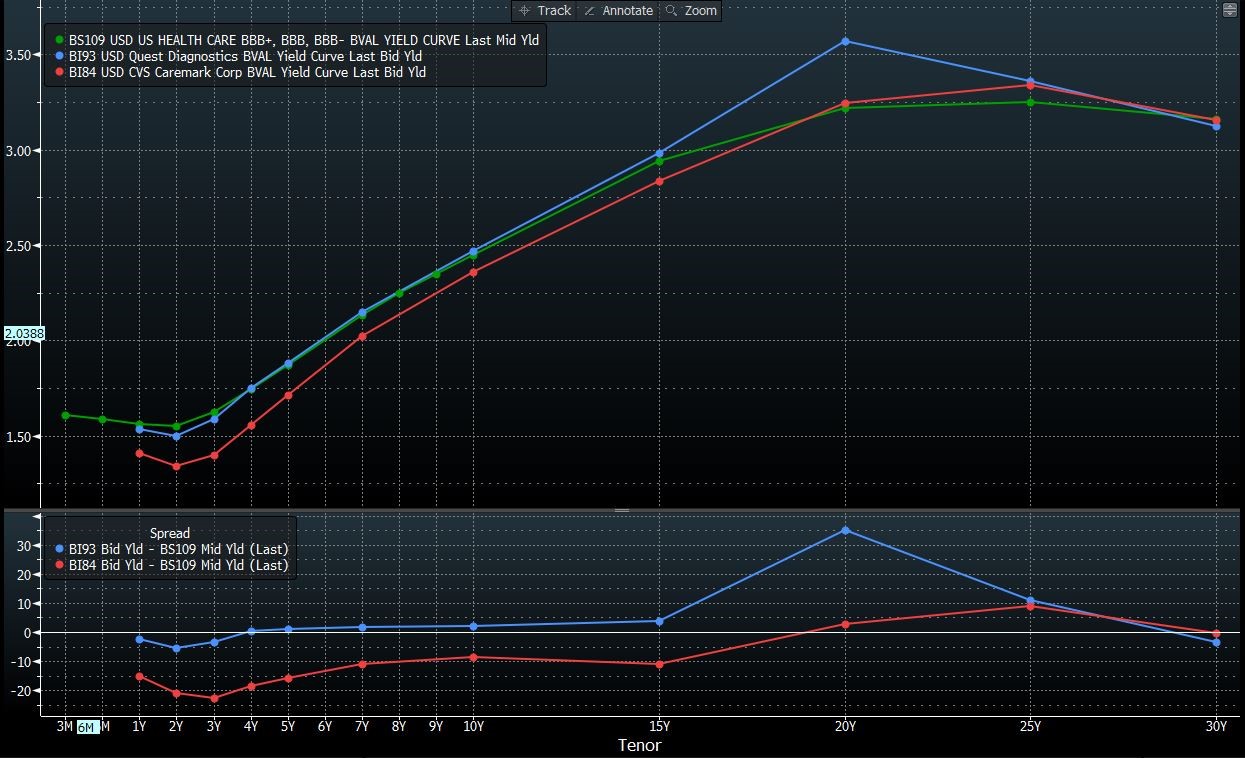1245x758 pixels.
Task: Click the Annotate pencil icon
Action: (x=589, y=11)
